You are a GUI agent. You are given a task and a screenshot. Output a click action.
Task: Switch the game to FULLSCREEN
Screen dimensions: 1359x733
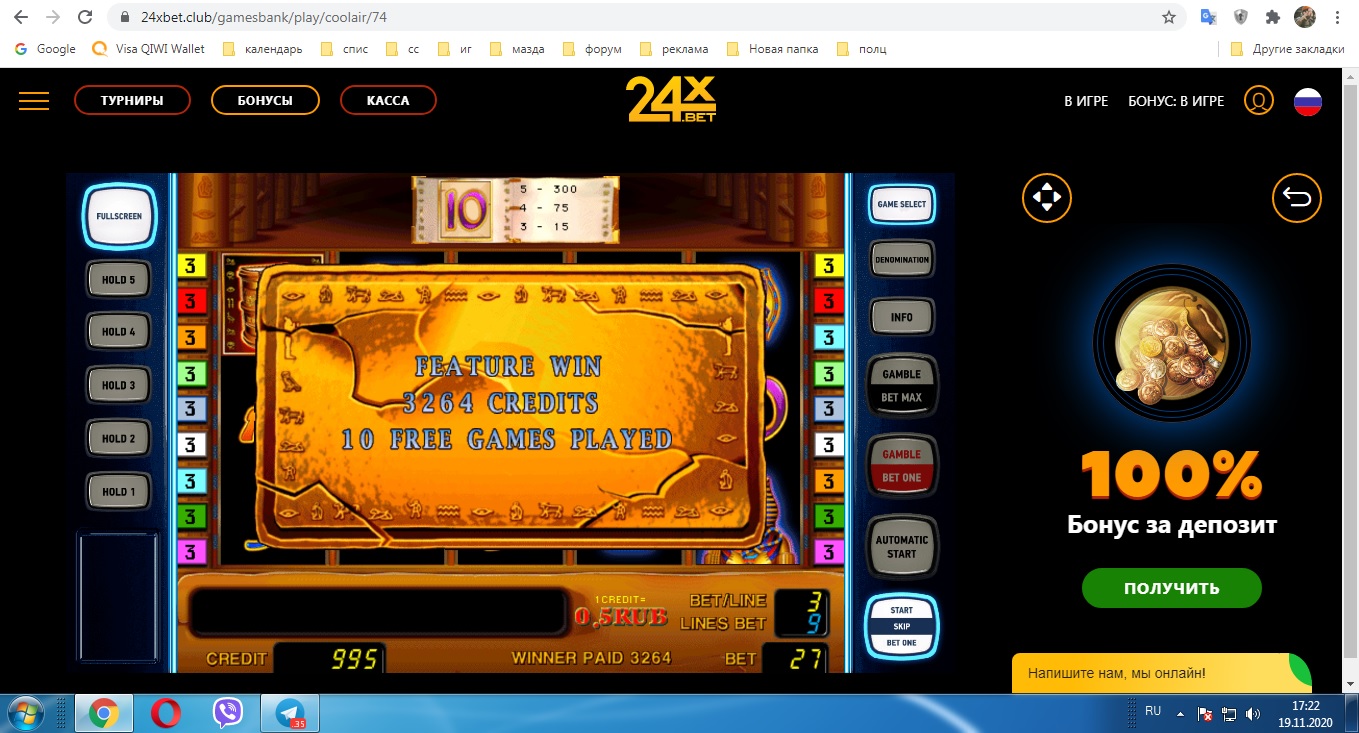tap(119, 216)
